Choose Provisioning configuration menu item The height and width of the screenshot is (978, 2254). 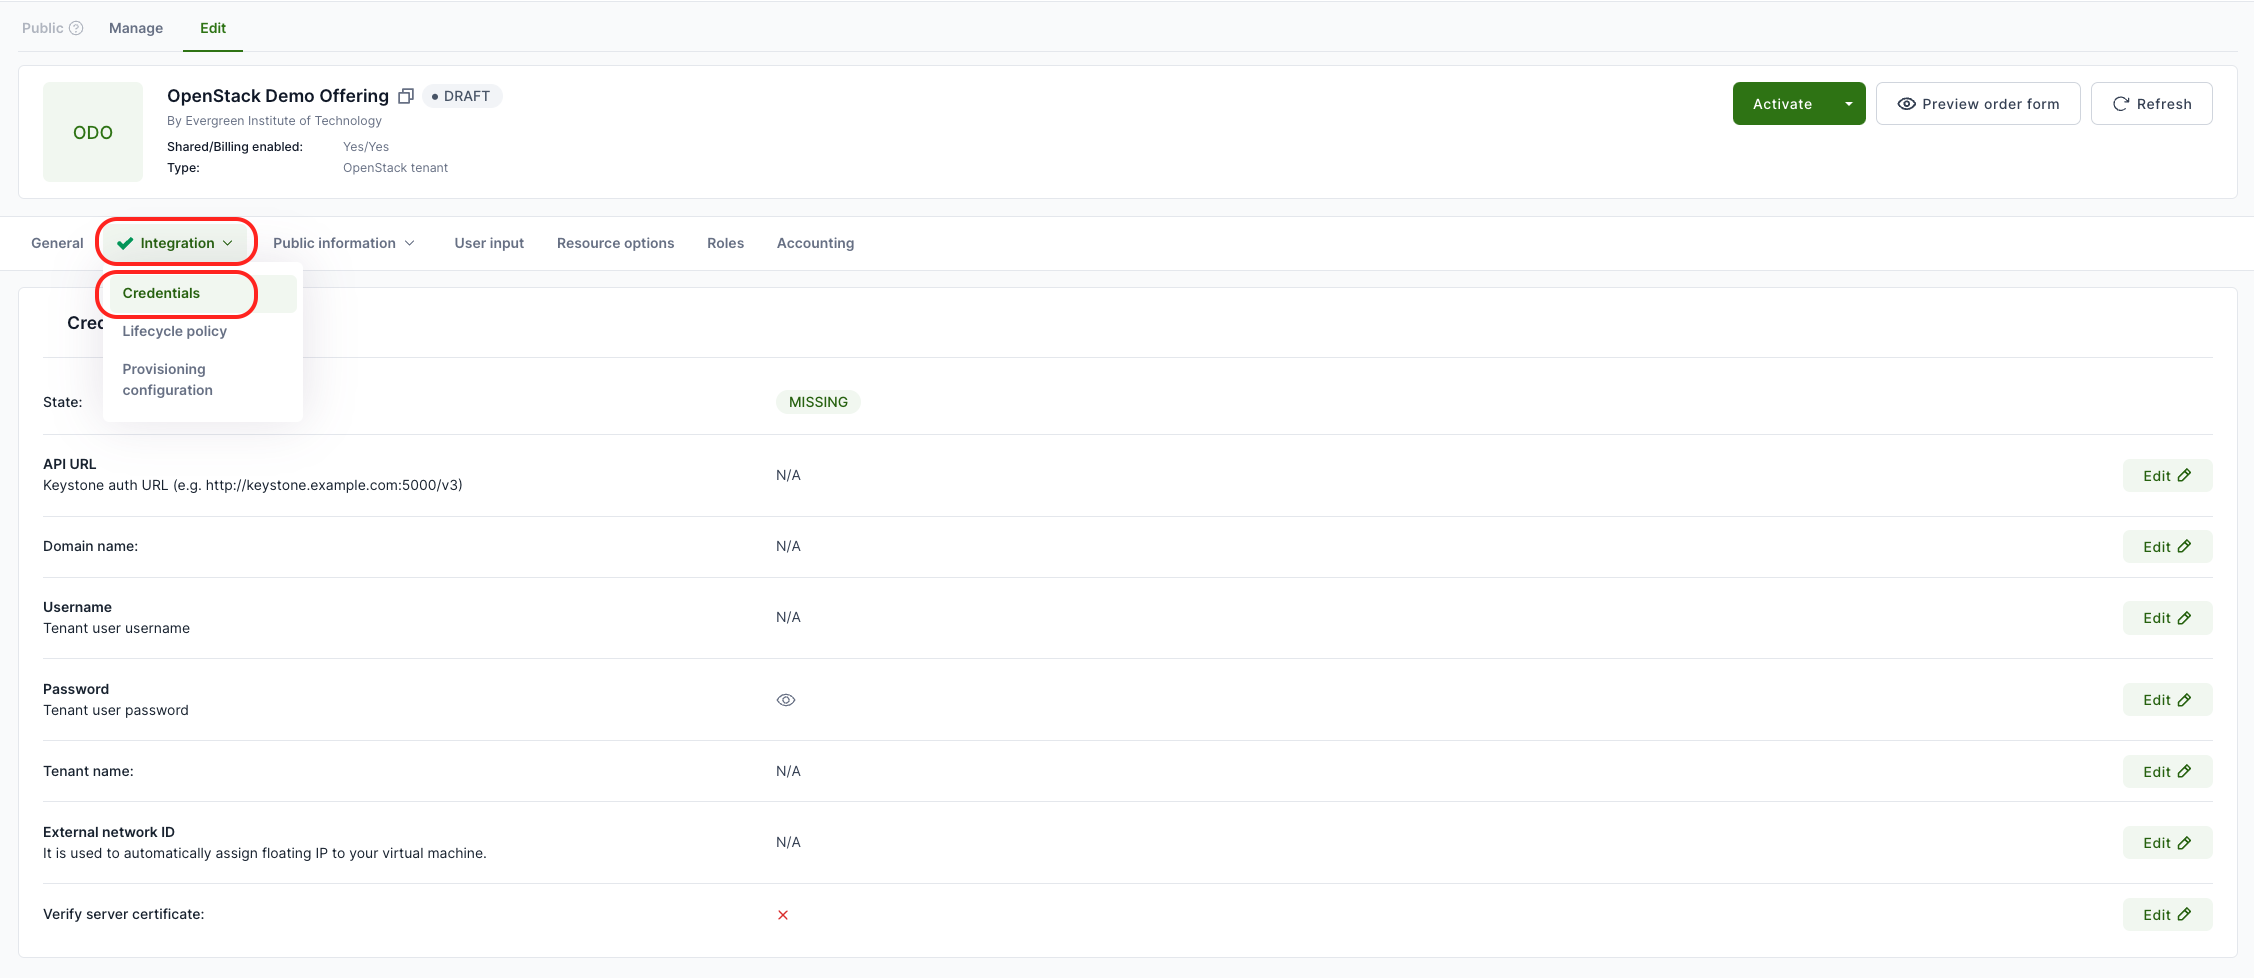[168, 380]
